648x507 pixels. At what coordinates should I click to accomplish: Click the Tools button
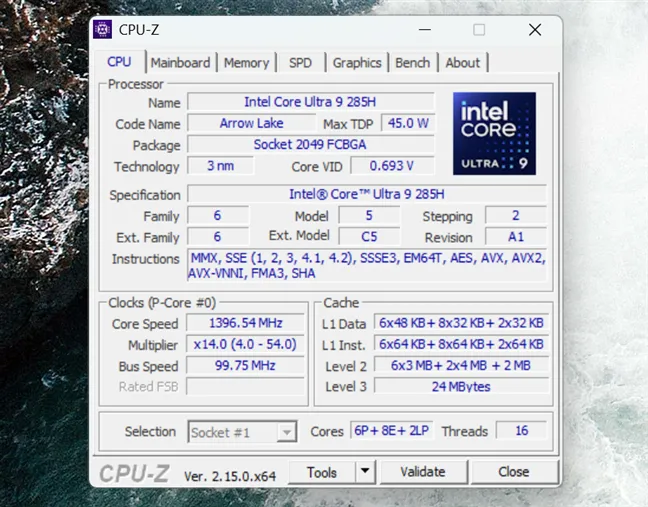click(322, 472)
